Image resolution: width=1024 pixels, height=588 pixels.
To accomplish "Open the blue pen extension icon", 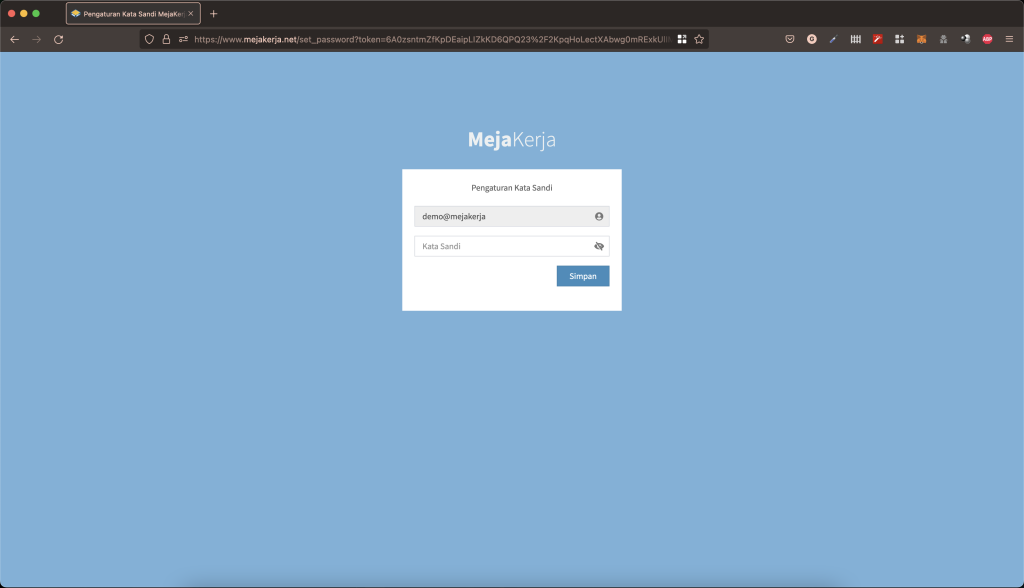I will pyautogui.click(x=833, y=39).
